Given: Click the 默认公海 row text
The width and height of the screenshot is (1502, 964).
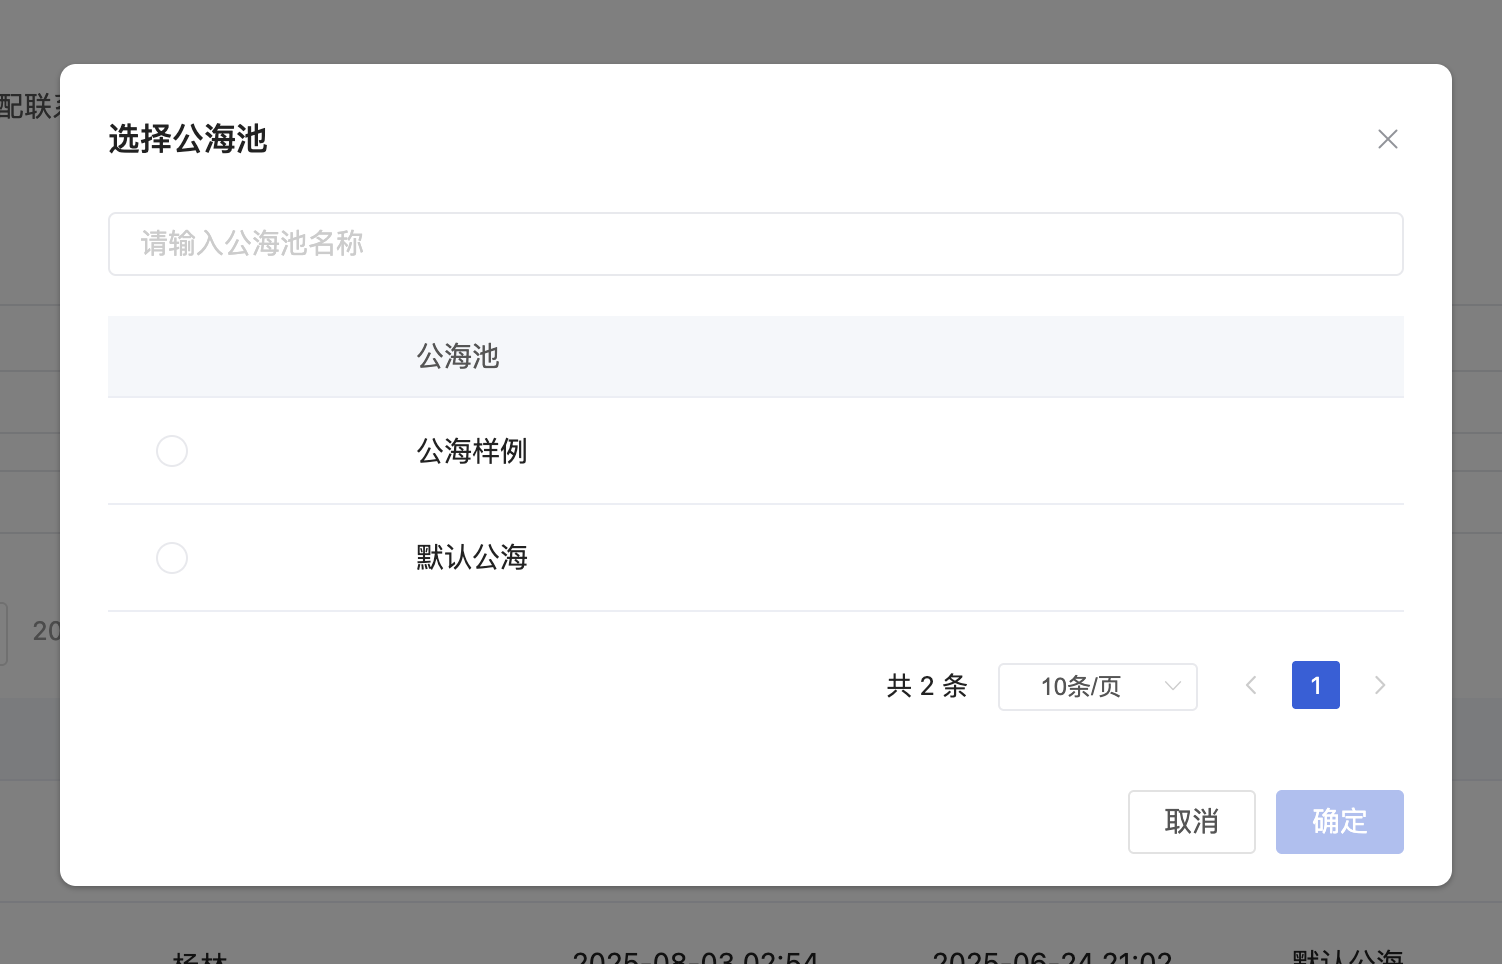Looking at the screenshot, I should coord(472,558).
